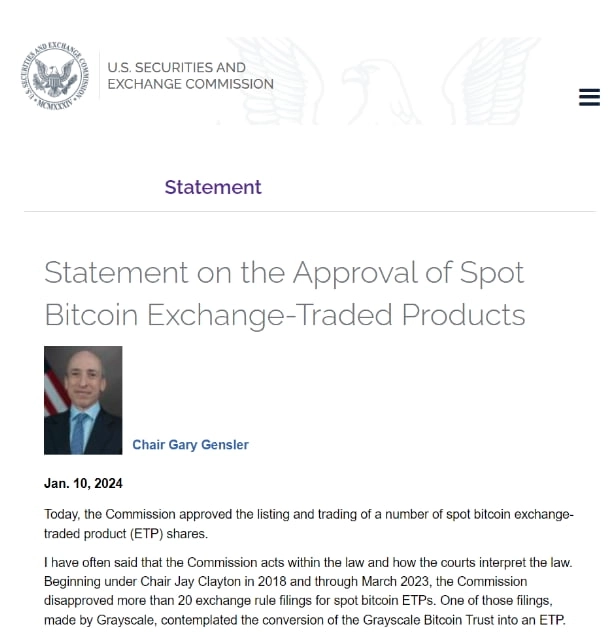Image resolution: width=612 pixels, height=633 pixels.
Task: Click the Jan. 10, 2024 date
Action: point(84,484)
